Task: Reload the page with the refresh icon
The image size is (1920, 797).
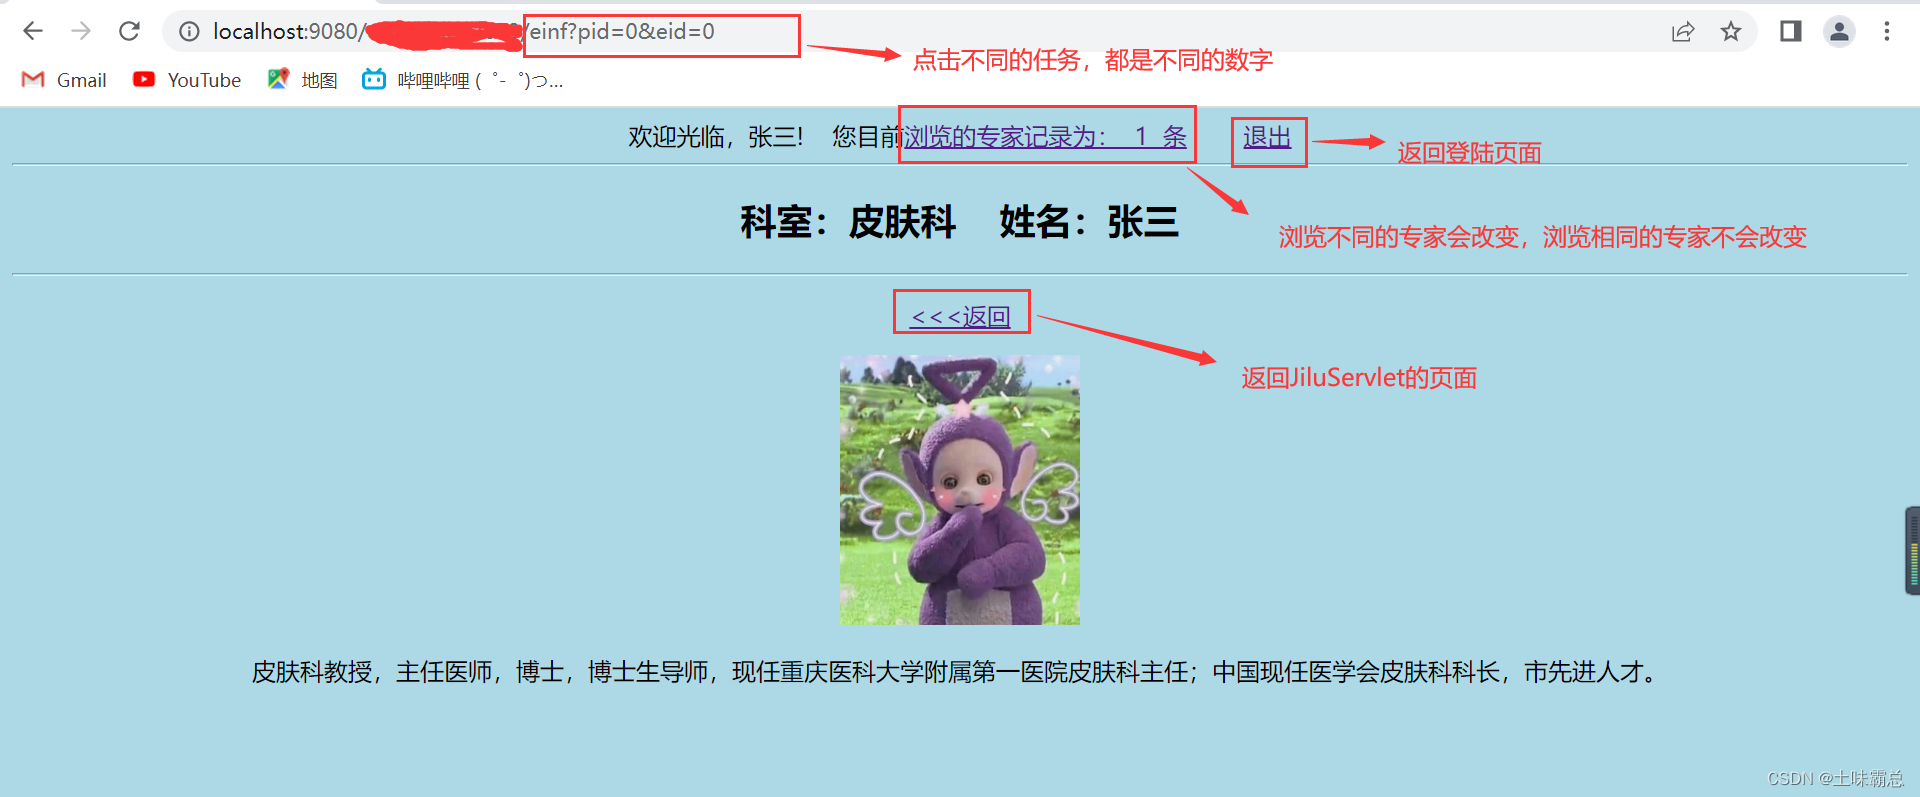Action: coord(129,31)
